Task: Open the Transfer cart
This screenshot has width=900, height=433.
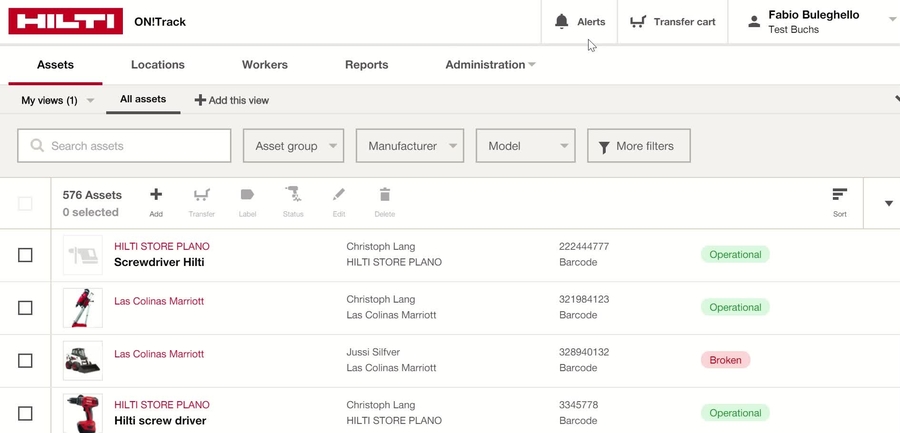Action: pos(672,22)
